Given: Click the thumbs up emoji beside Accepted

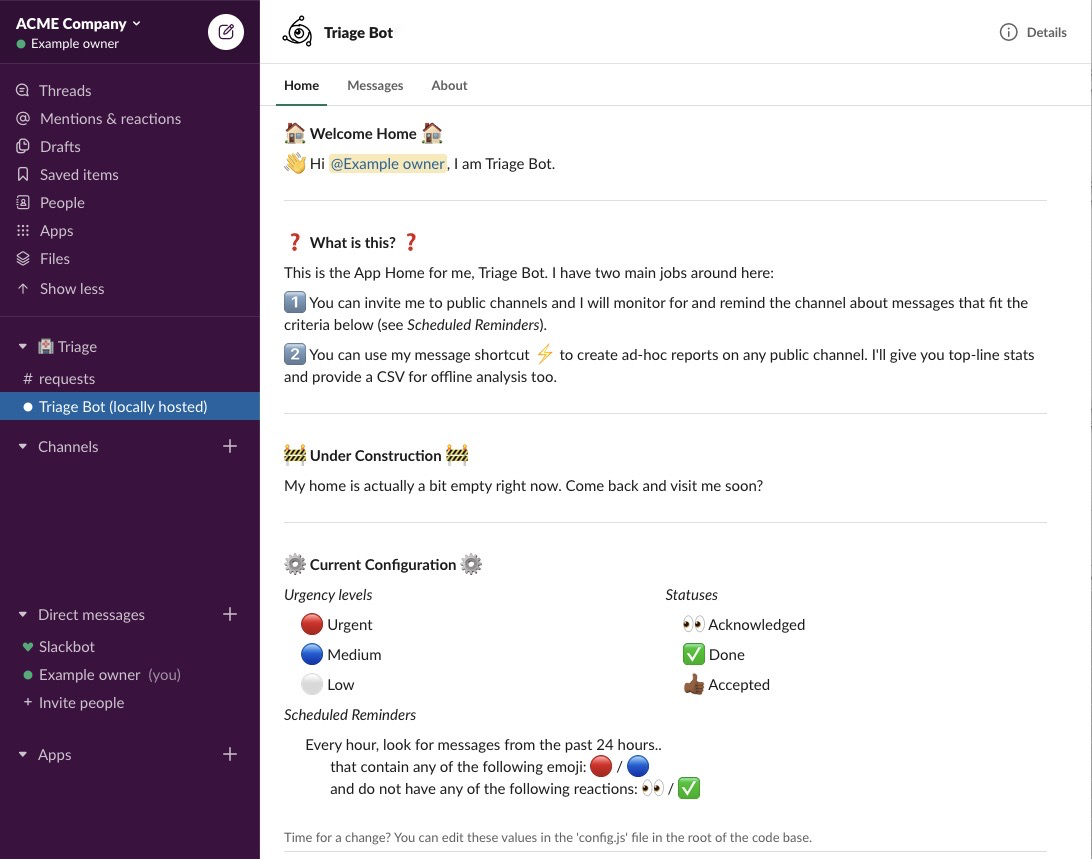Looking at the screenshot, I should pyautogui.click(x=694, y=685).
